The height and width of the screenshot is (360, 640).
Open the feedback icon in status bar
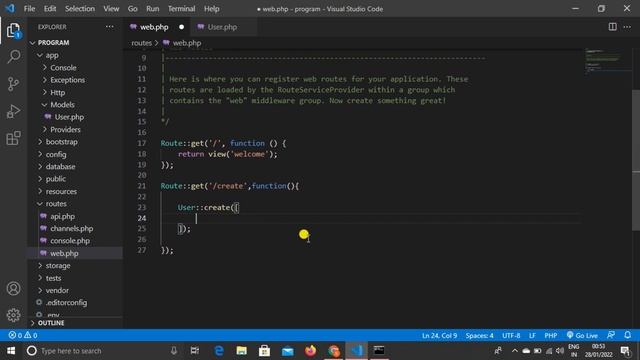[x=611, y=335]
